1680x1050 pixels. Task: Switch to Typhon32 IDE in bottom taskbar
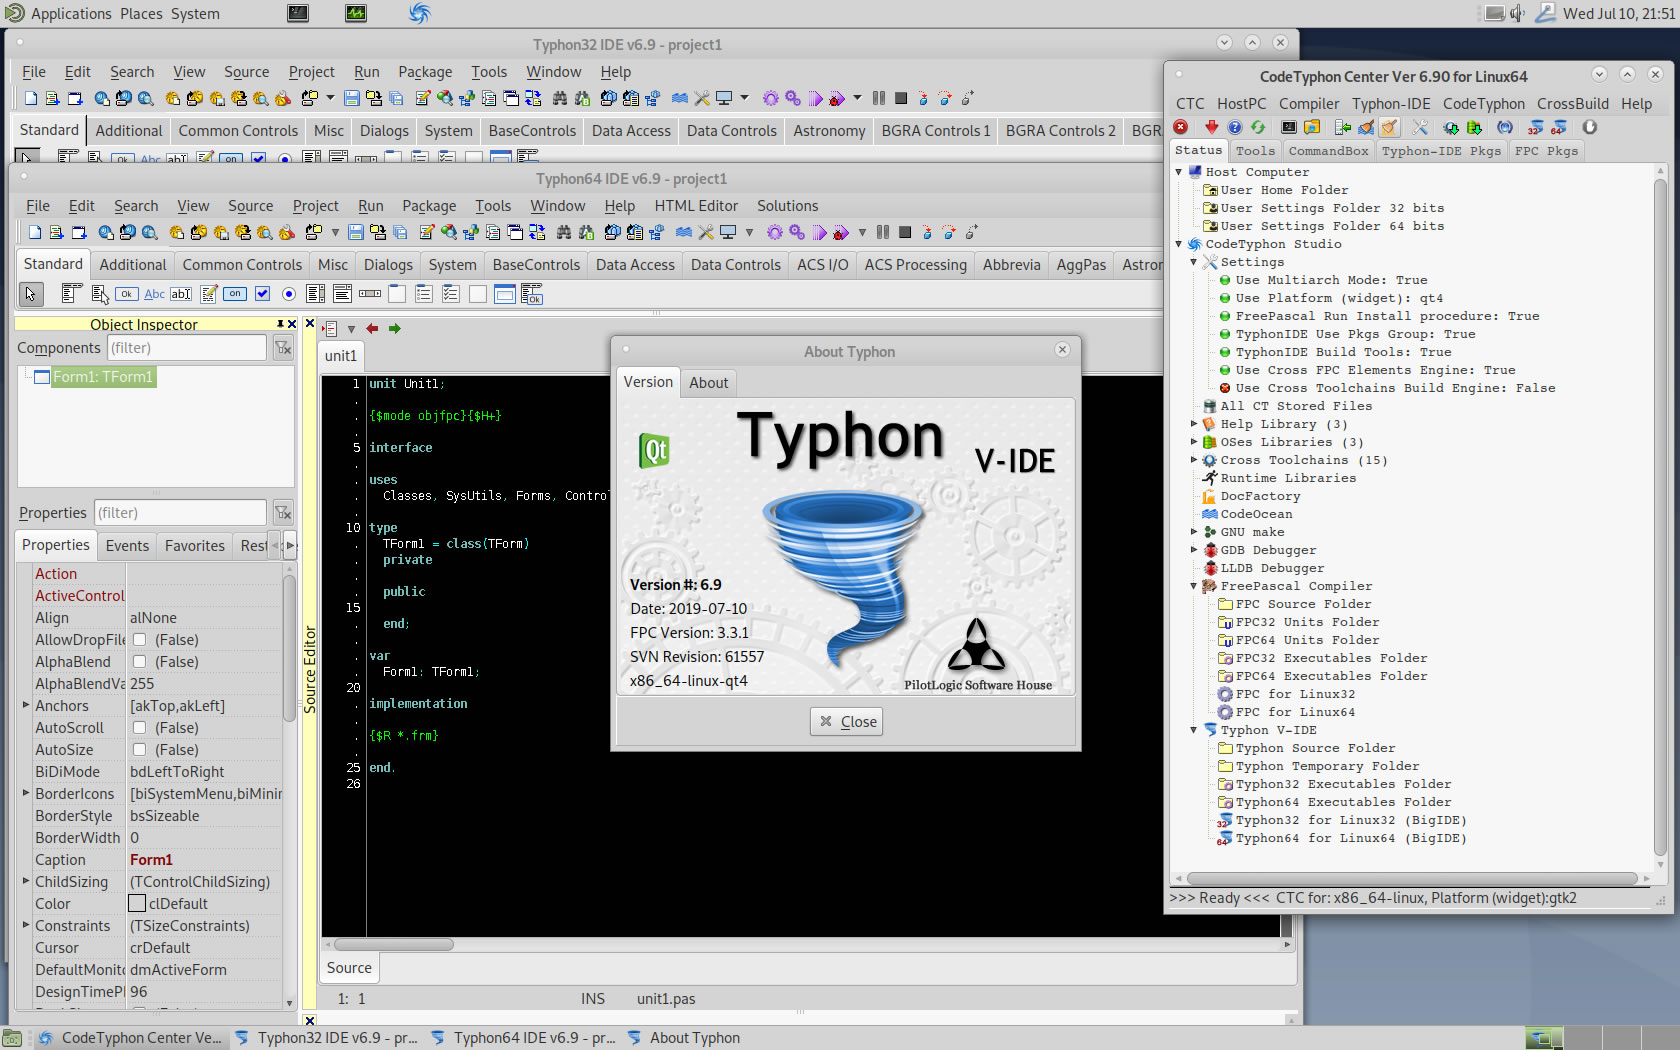tap(327, 1038)
